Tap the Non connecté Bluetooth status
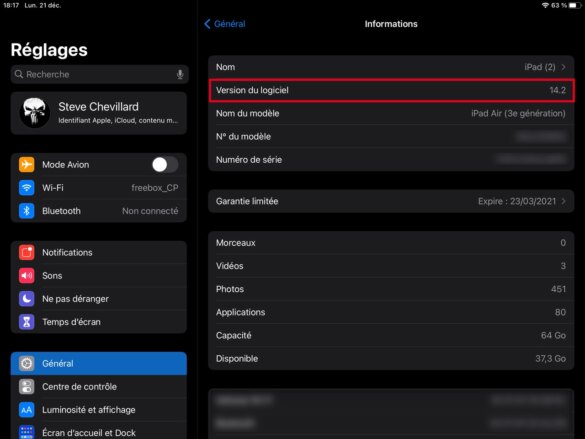 150,211
